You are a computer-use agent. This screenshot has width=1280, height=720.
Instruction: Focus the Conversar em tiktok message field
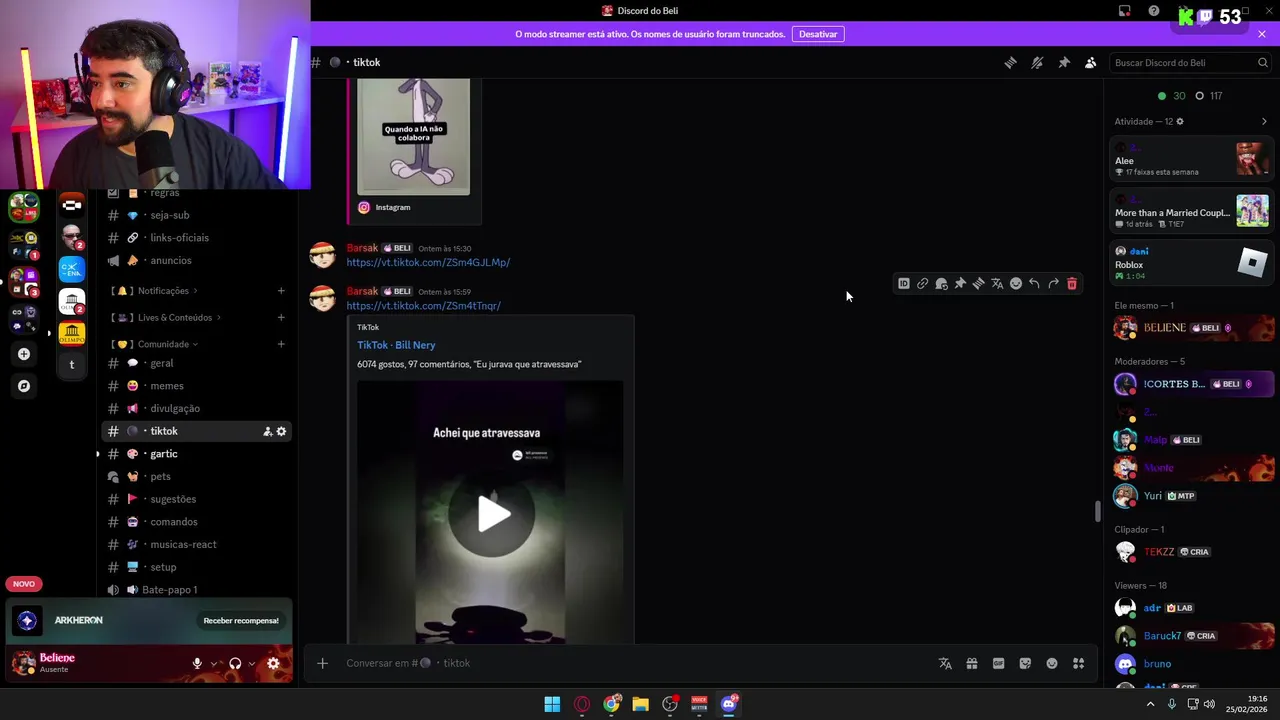pyautogui.click(x=635, y=663)
